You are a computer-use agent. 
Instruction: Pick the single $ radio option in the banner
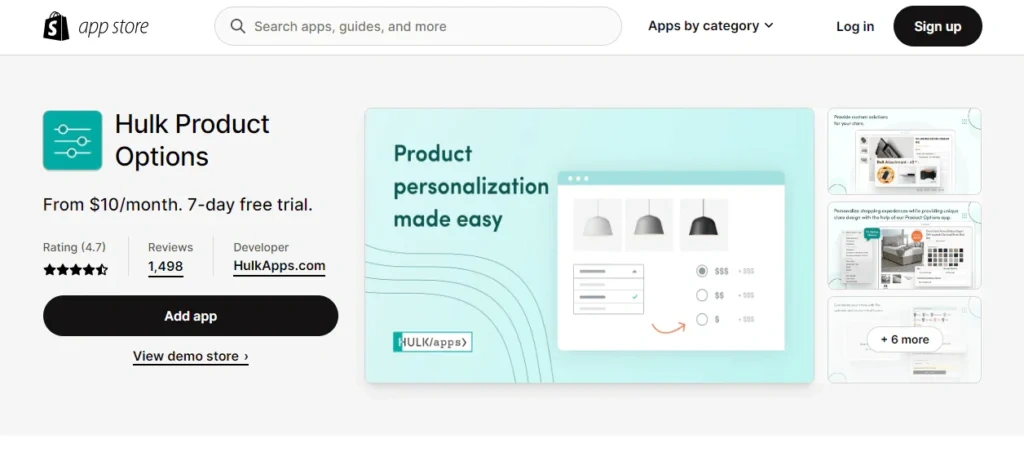[x=702, y=319]
